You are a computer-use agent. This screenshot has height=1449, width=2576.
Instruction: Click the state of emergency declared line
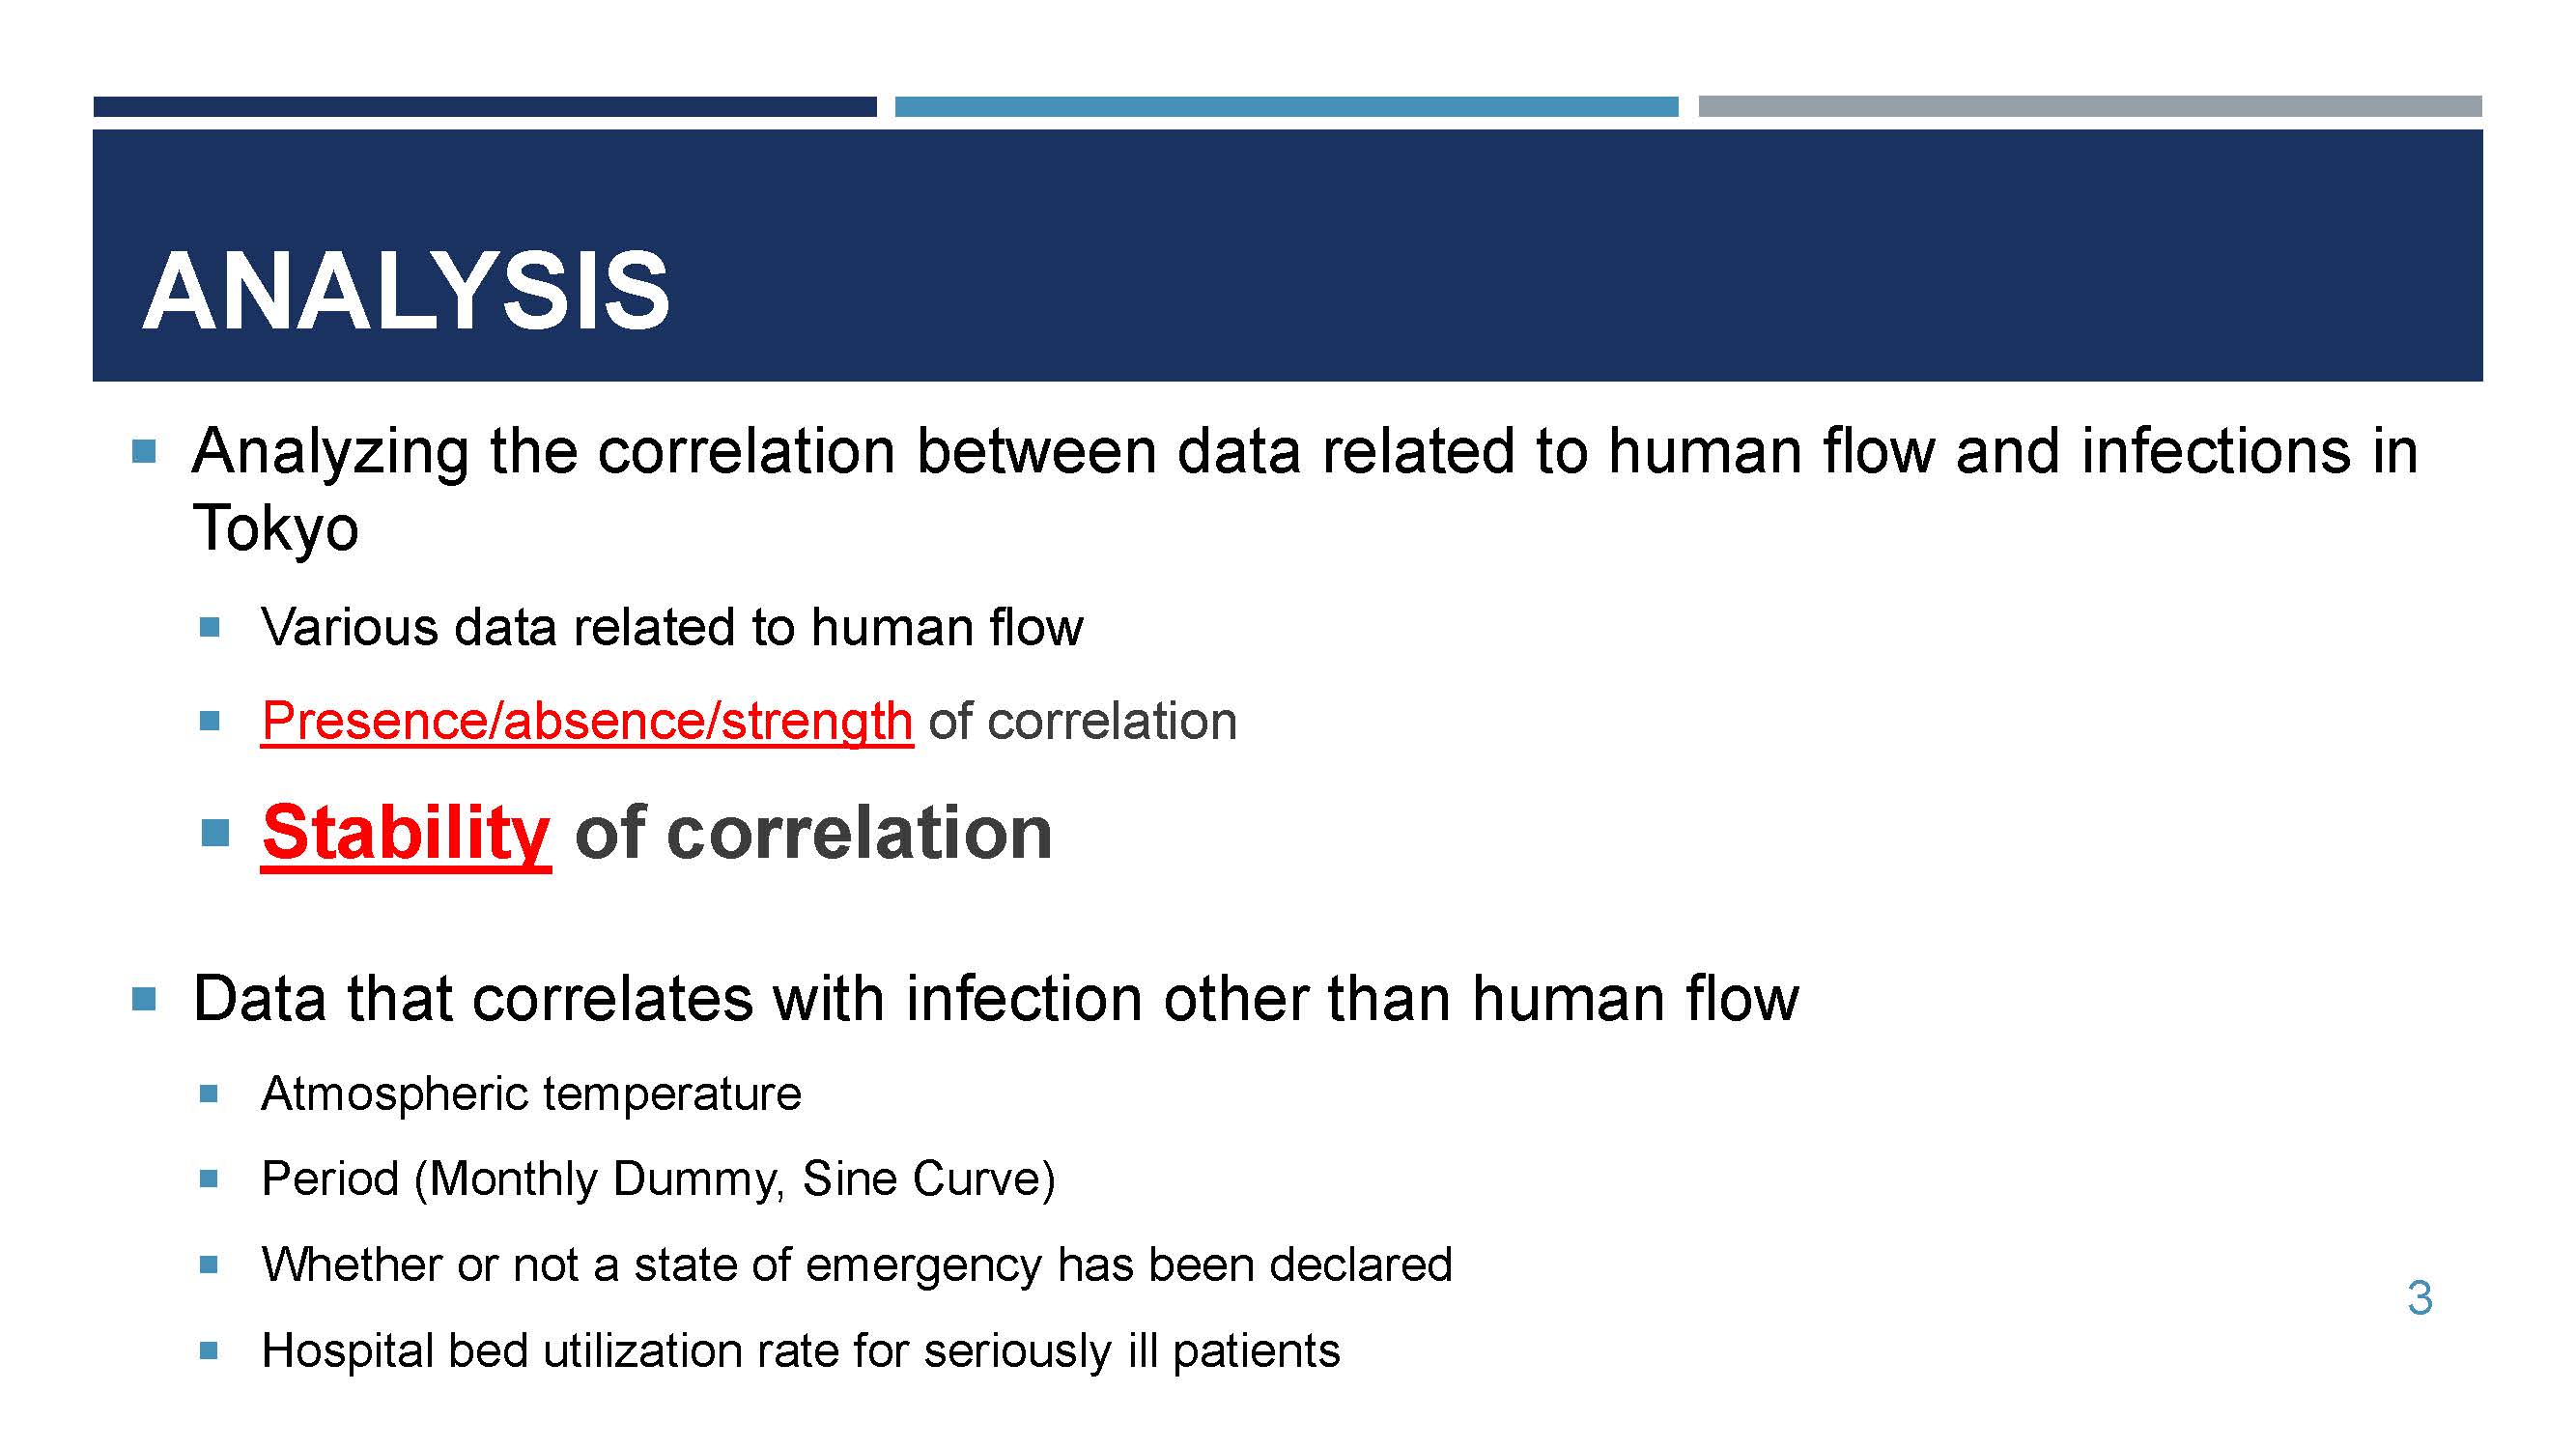[856, 1265]
